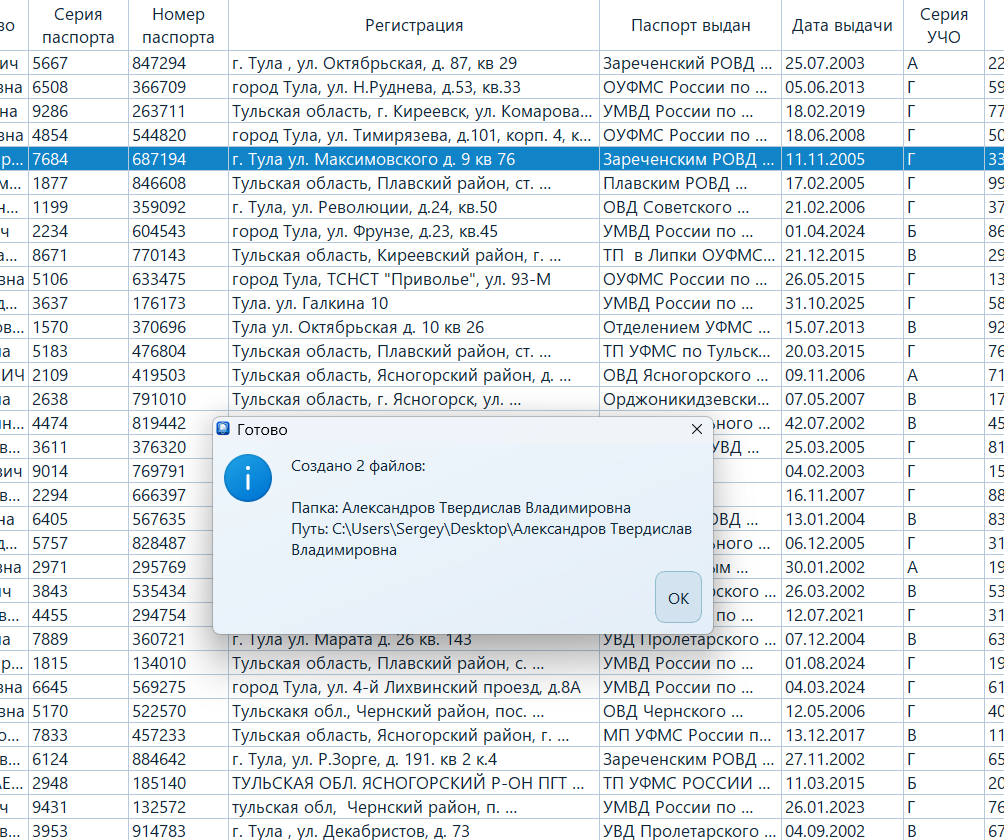Screen dimensions: 1004x840
Task: Click the date cell 16.11.2007
Action: click(x=842, y=496)
